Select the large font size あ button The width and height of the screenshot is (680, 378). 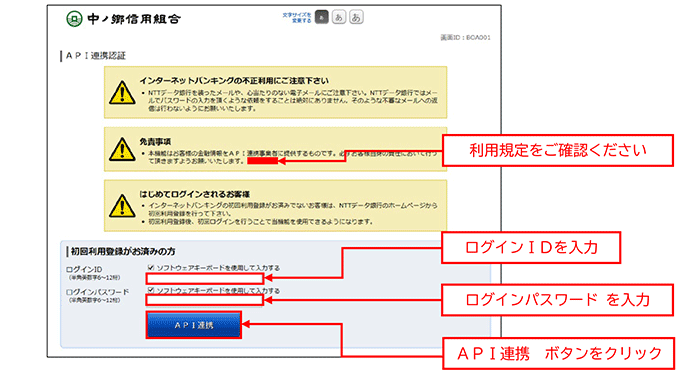tap(356, 17)
